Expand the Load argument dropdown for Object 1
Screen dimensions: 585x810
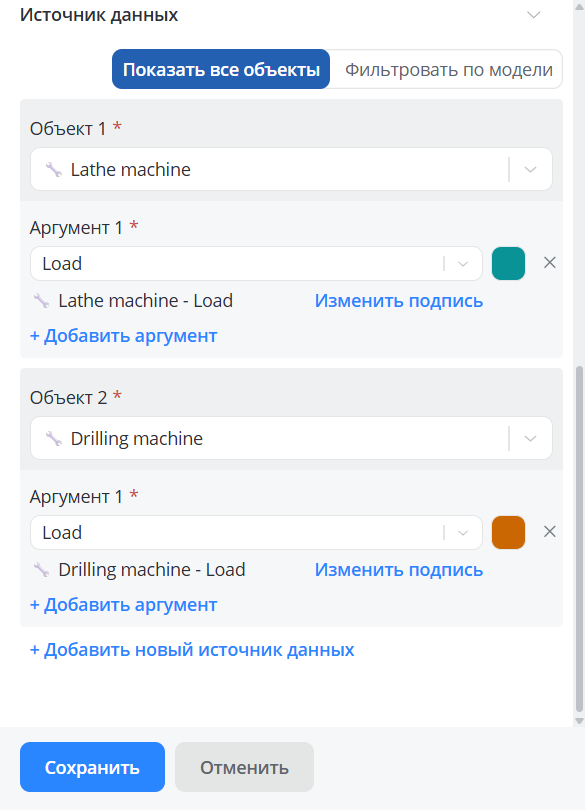[x=256, y=263]
